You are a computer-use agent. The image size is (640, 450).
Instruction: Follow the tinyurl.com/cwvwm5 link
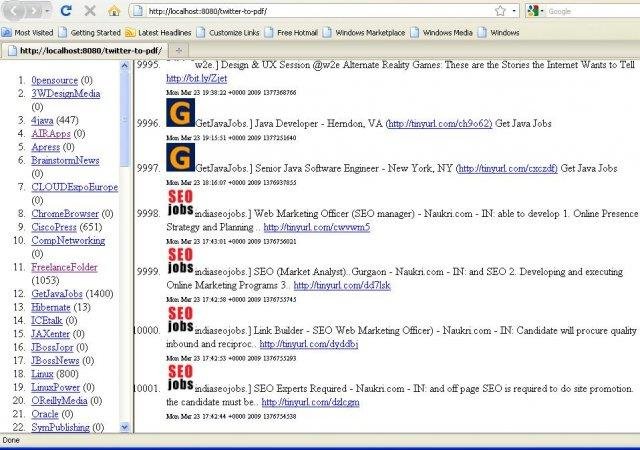click(x=317, y=227)
